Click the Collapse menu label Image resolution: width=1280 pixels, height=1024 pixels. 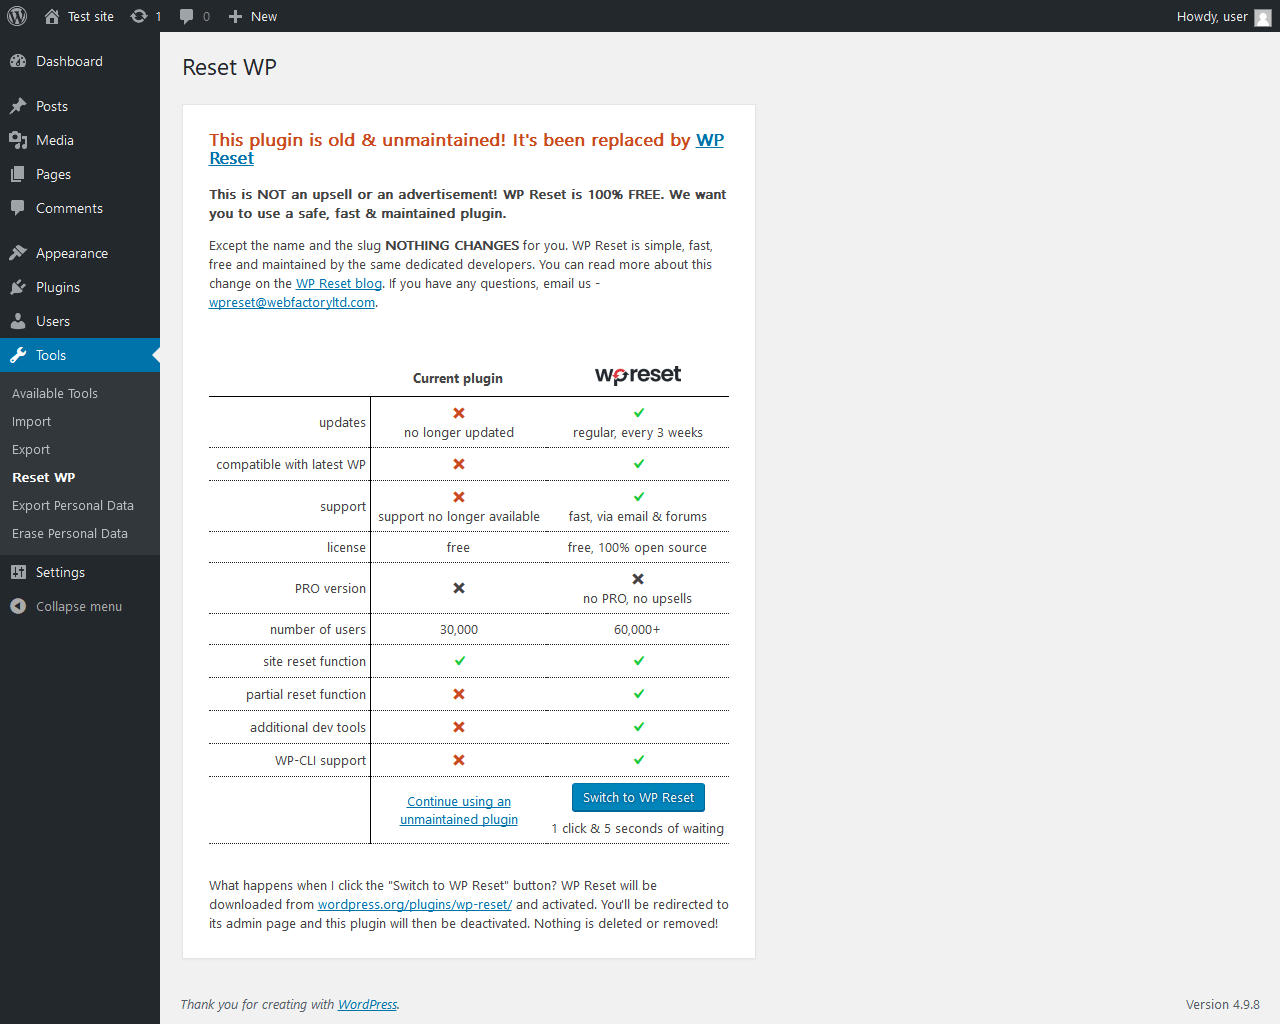coord(79,606)
